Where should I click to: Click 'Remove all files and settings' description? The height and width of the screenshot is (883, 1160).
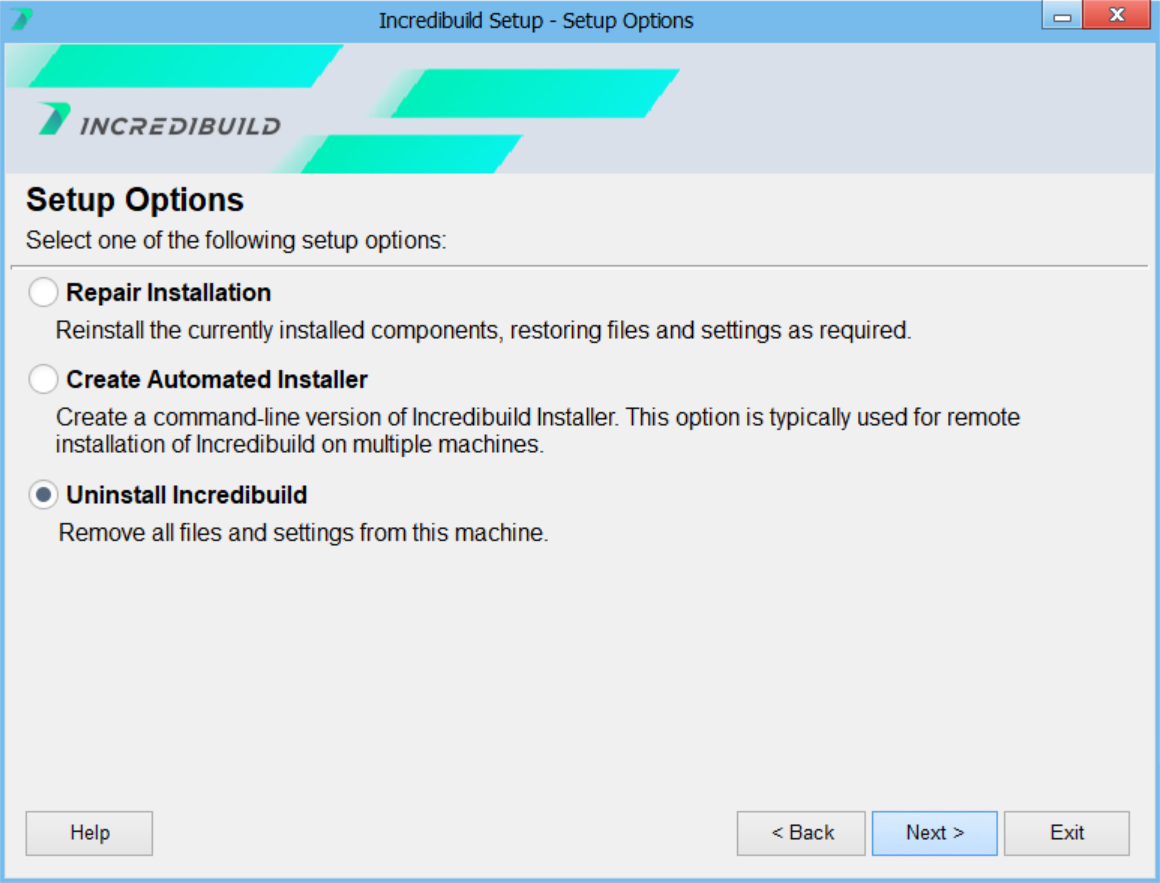[303, 533]
